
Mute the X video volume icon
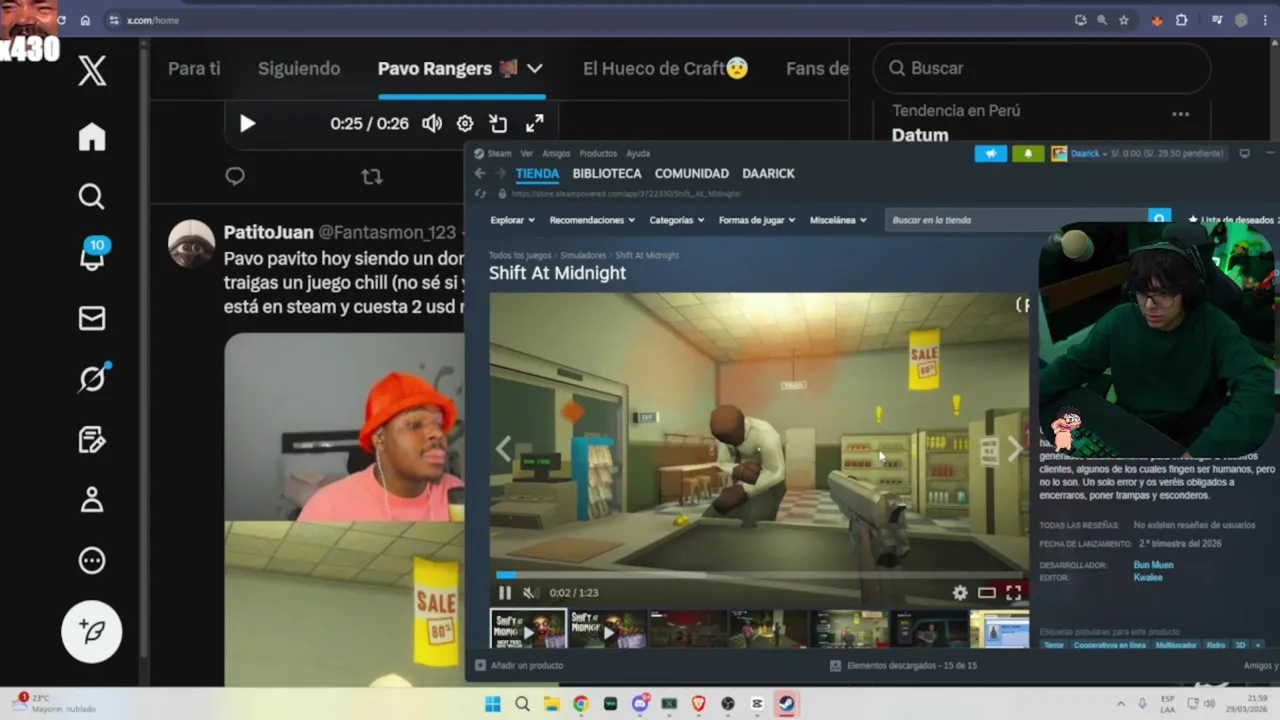pyautogui.click(x=432, y=123)
